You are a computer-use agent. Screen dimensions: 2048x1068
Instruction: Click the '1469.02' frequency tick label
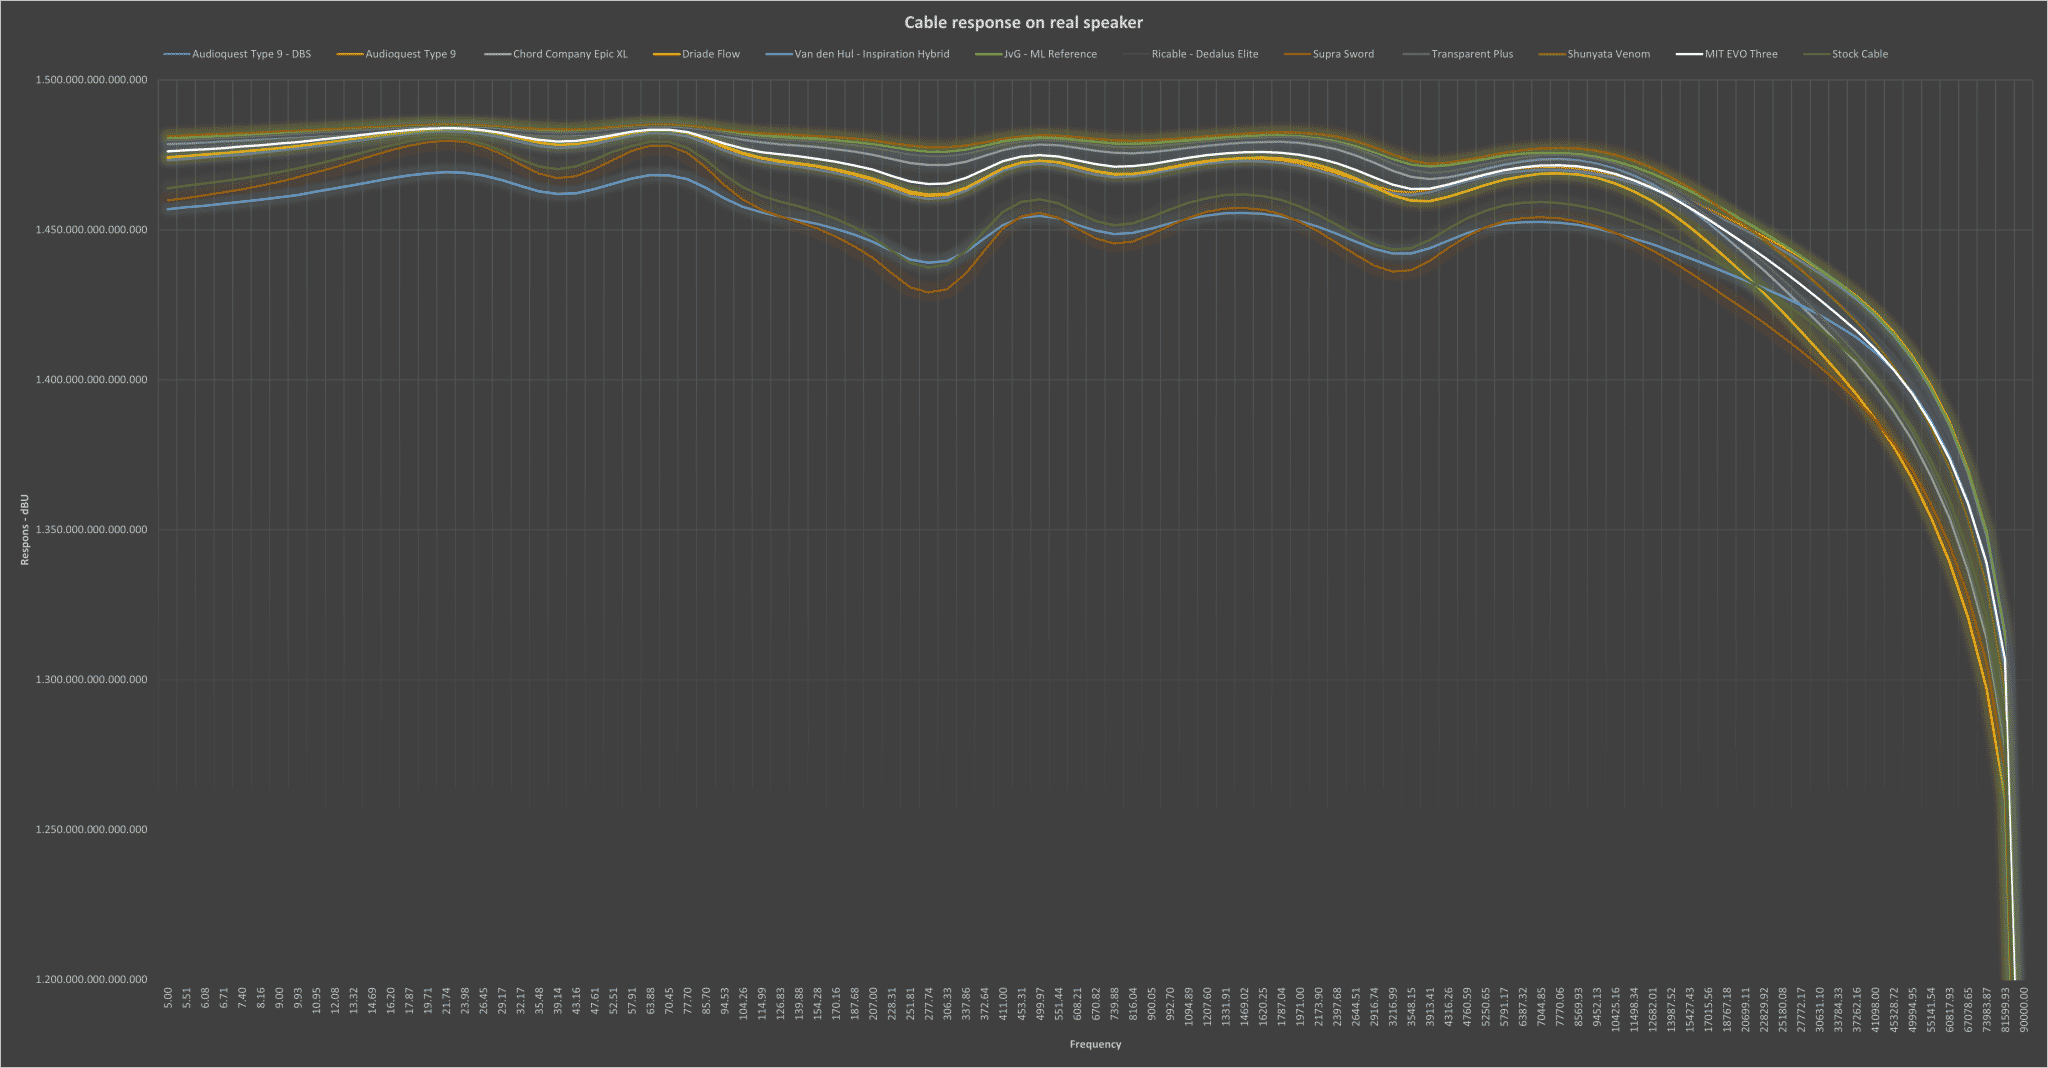1244,1008
